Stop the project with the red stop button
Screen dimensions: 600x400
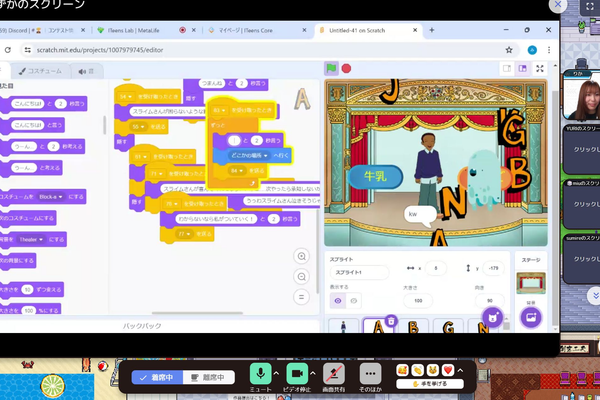coord(346,69)
